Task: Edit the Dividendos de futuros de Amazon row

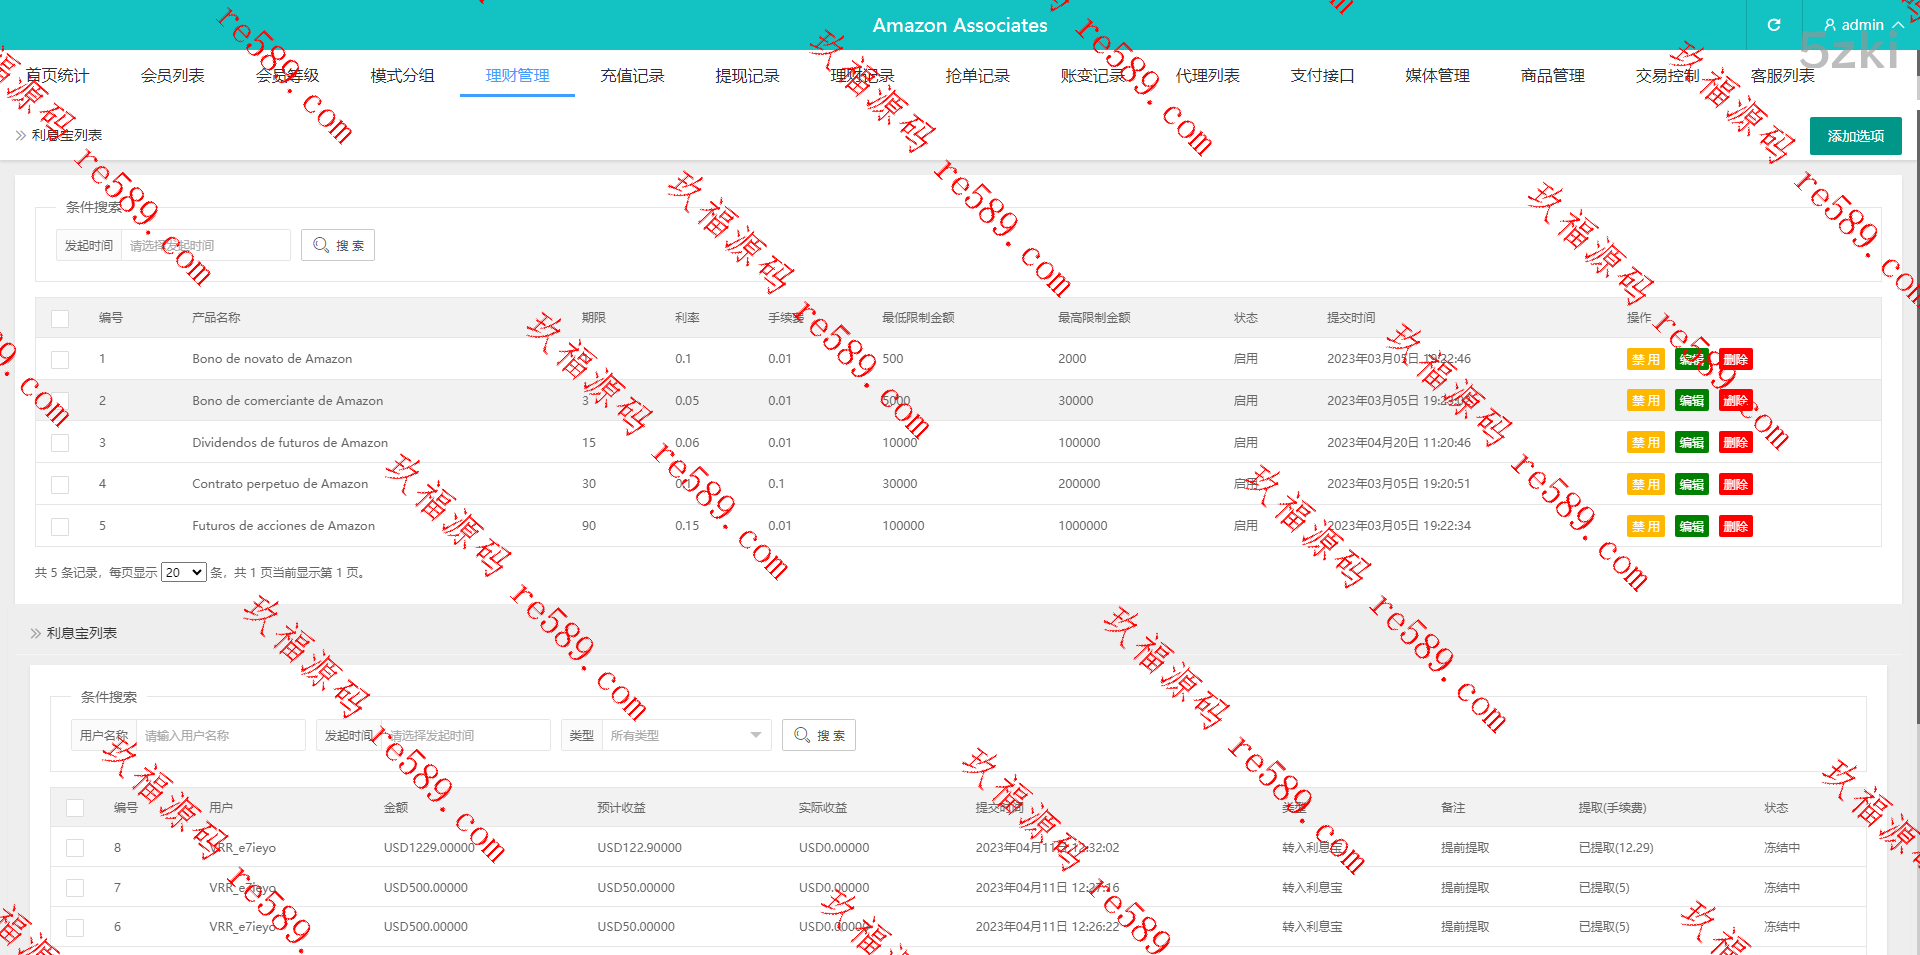Action: coord(1692,443)
